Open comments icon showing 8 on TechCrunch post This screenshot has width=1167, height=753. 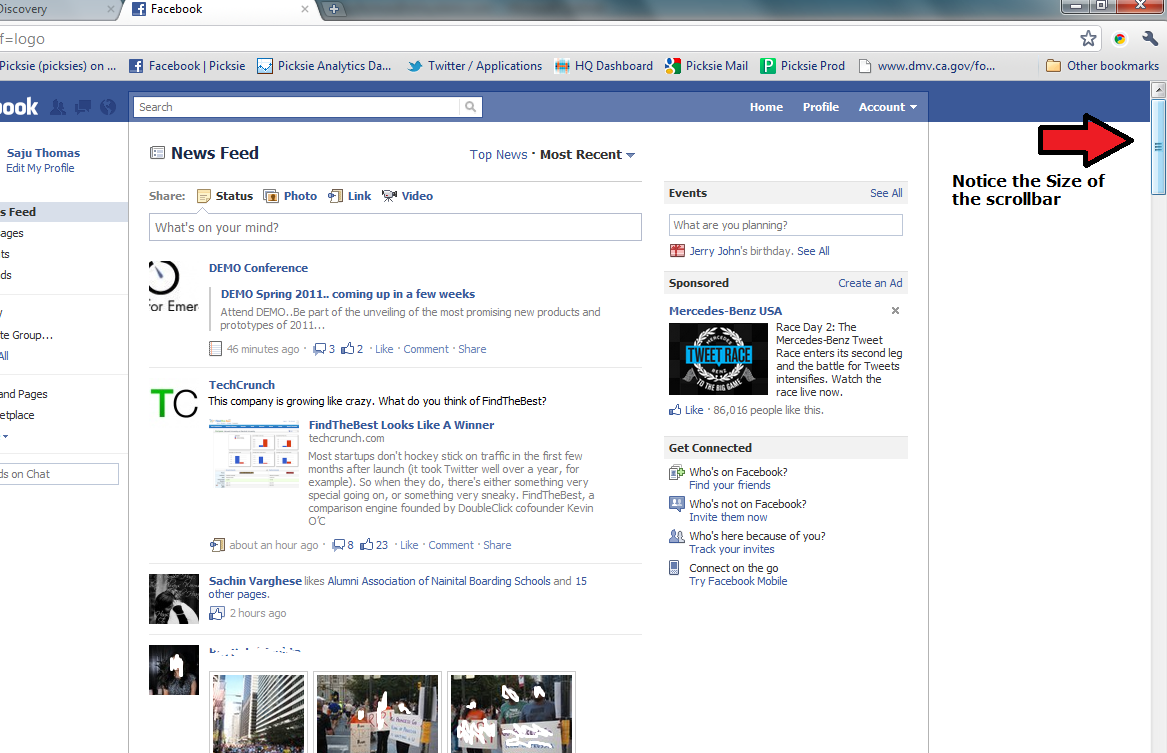pyautogui.click(x=339, y=545)
